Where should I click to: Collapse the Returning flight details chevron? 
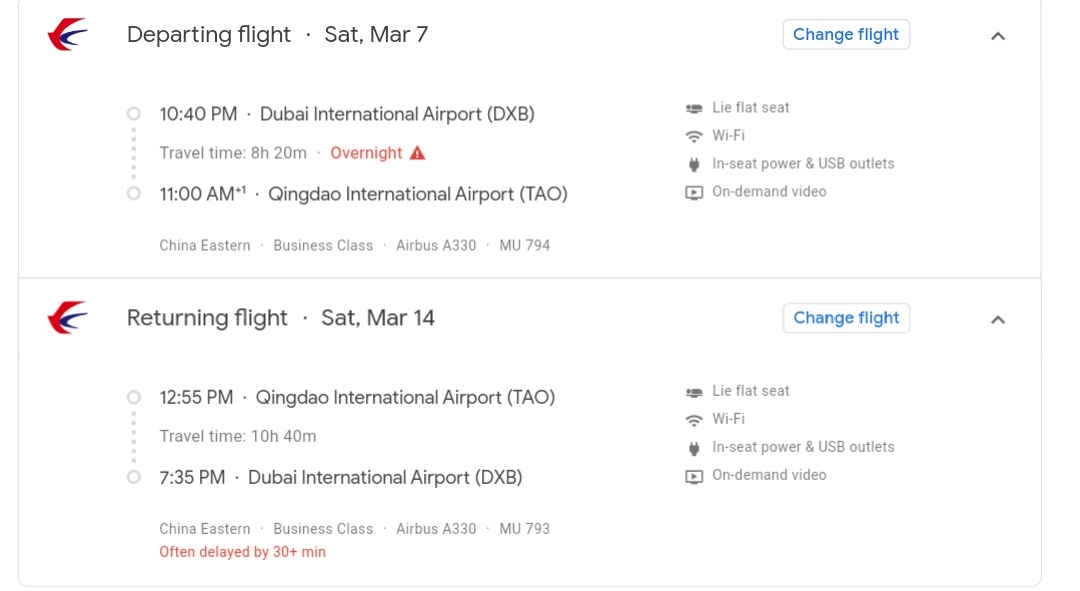[997, 319]
